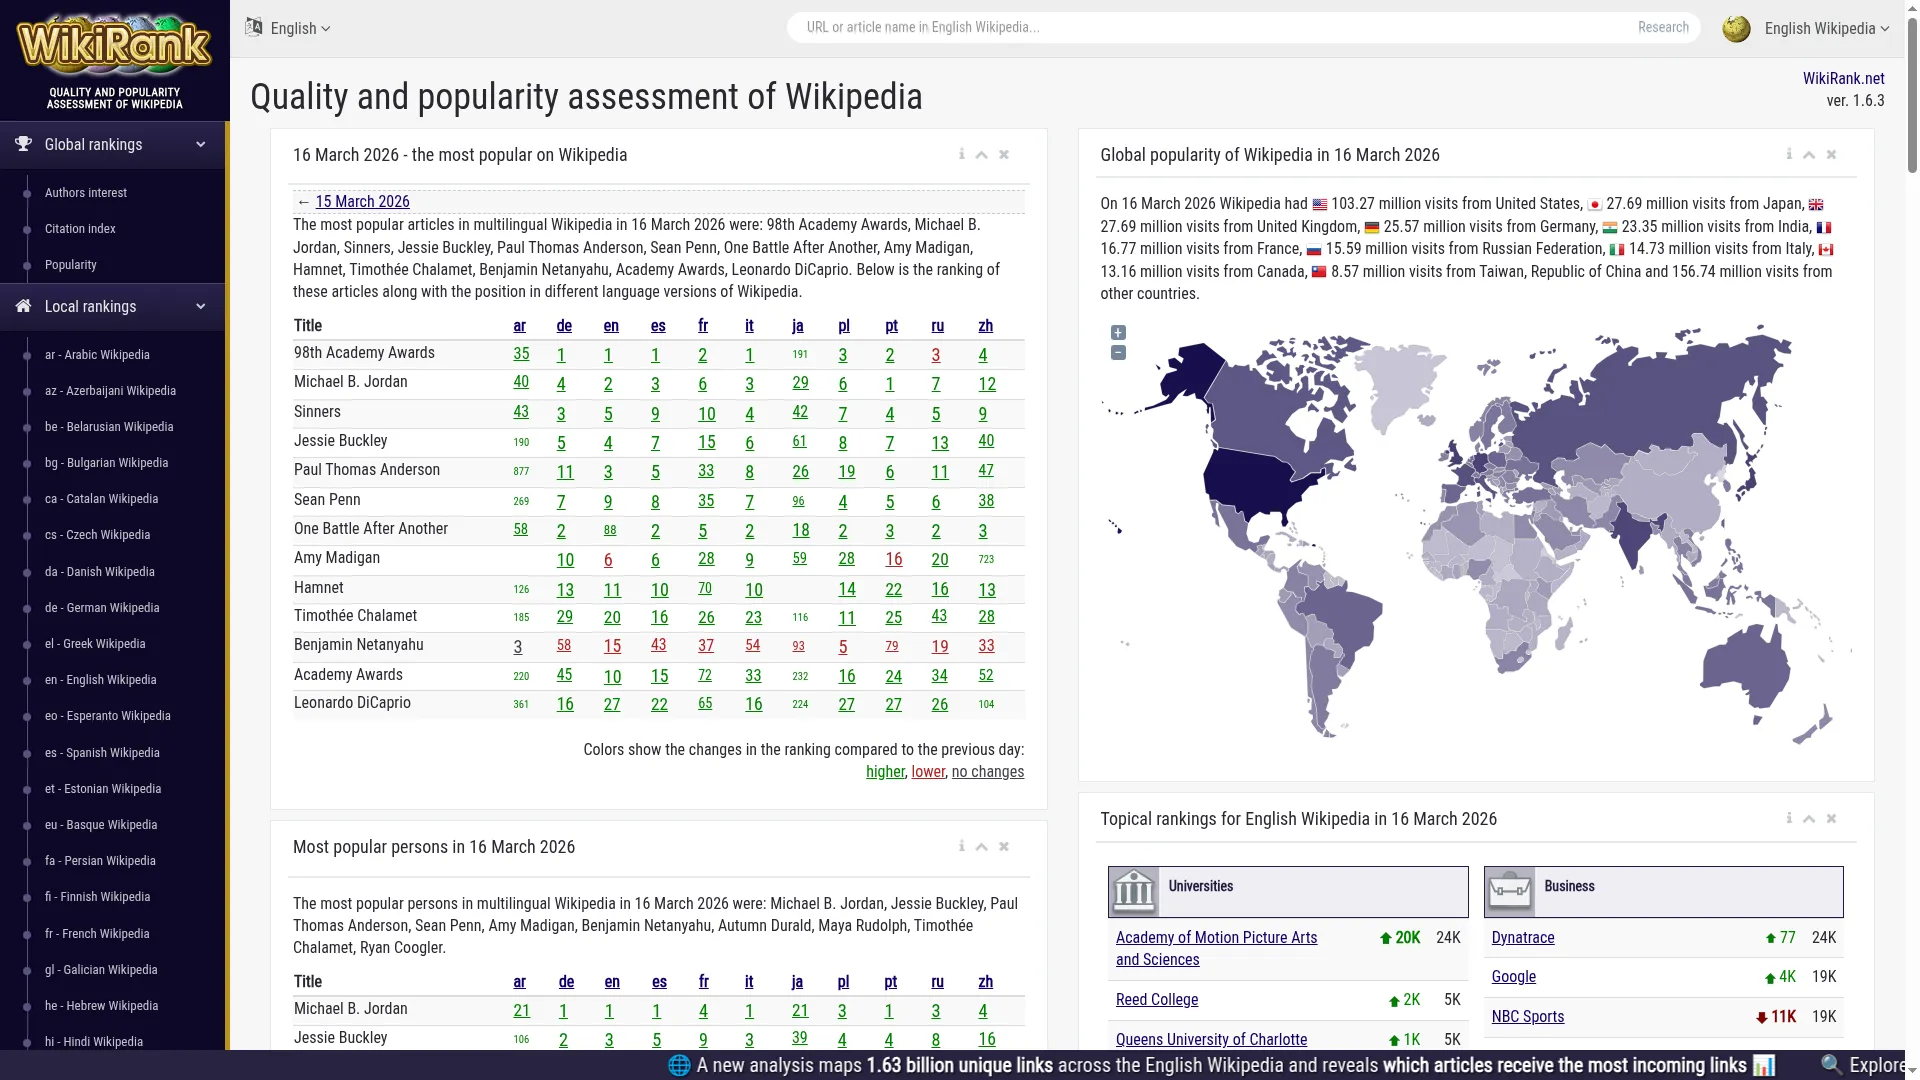
Task: Click the language translate icon beside English
Action: [x=254, y=27]
